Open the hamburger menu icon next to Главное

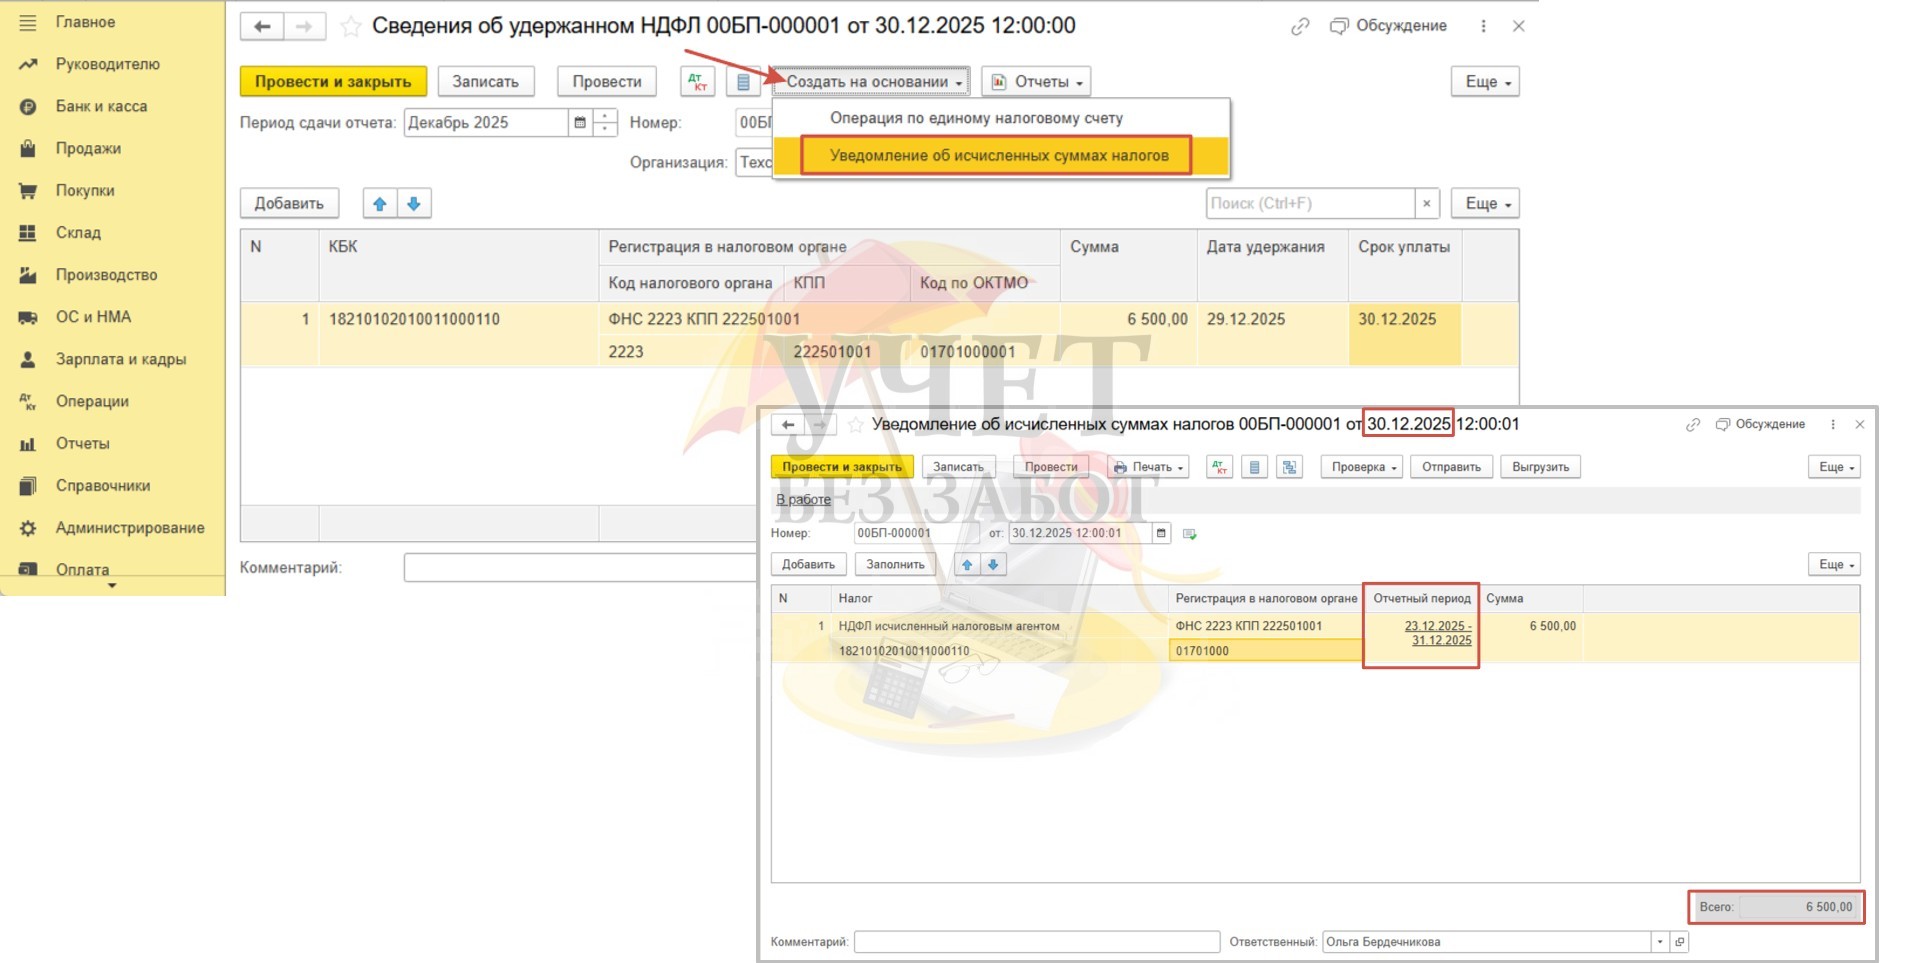click(x=27, y=22)
